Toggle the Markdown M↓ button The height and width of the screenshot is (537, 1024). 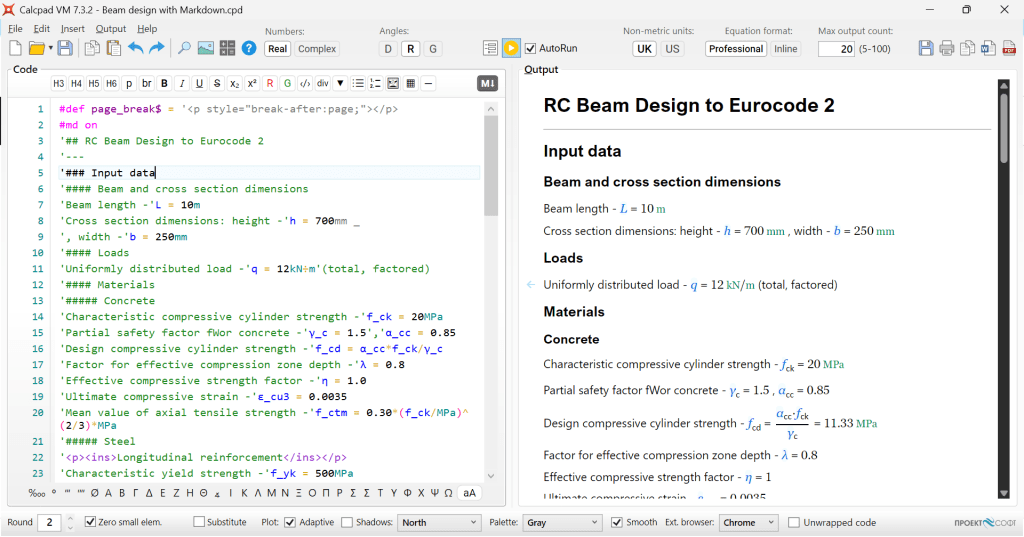(487, 83)
